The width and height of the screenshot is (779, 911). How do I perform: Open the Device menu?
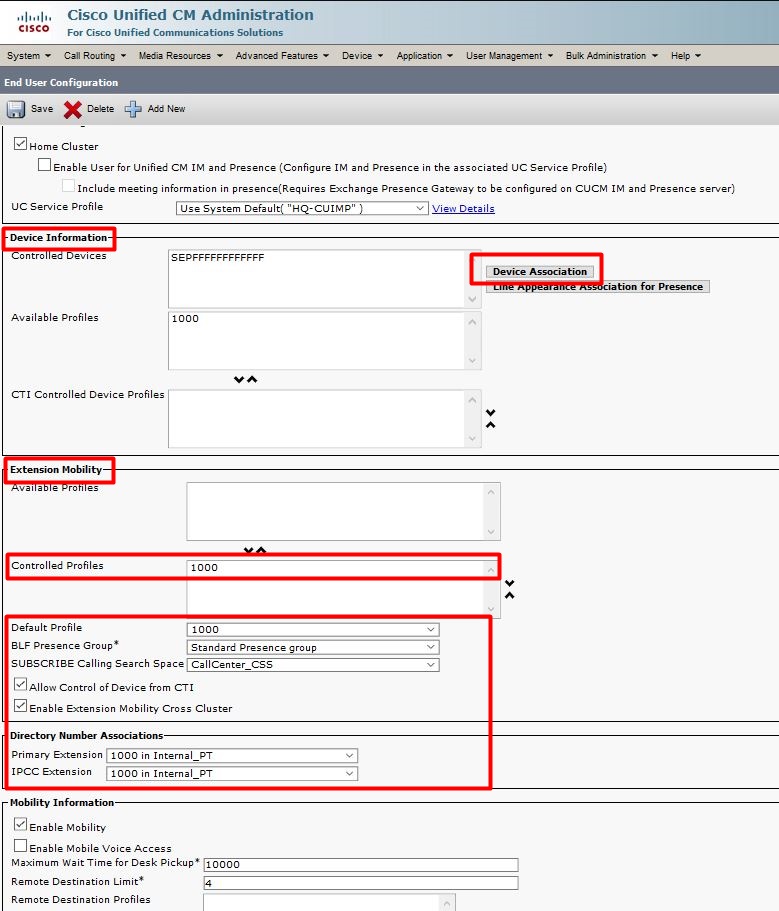click(362, 56)
